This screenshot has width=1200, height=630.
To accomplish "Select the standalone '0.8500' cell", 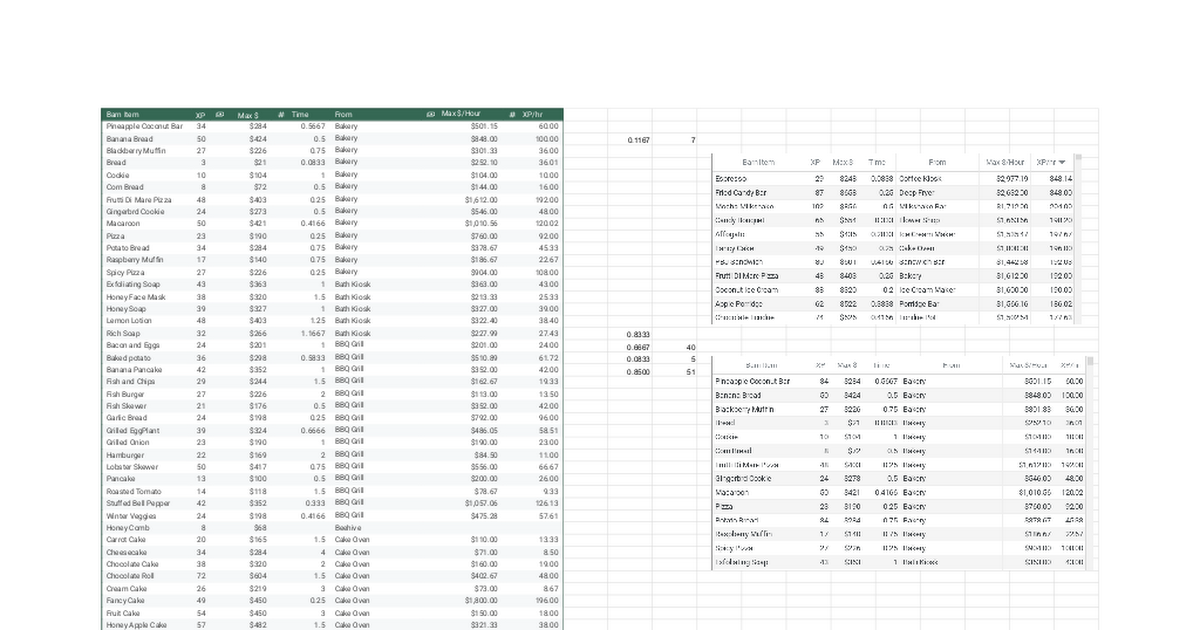I will (638, 371).
